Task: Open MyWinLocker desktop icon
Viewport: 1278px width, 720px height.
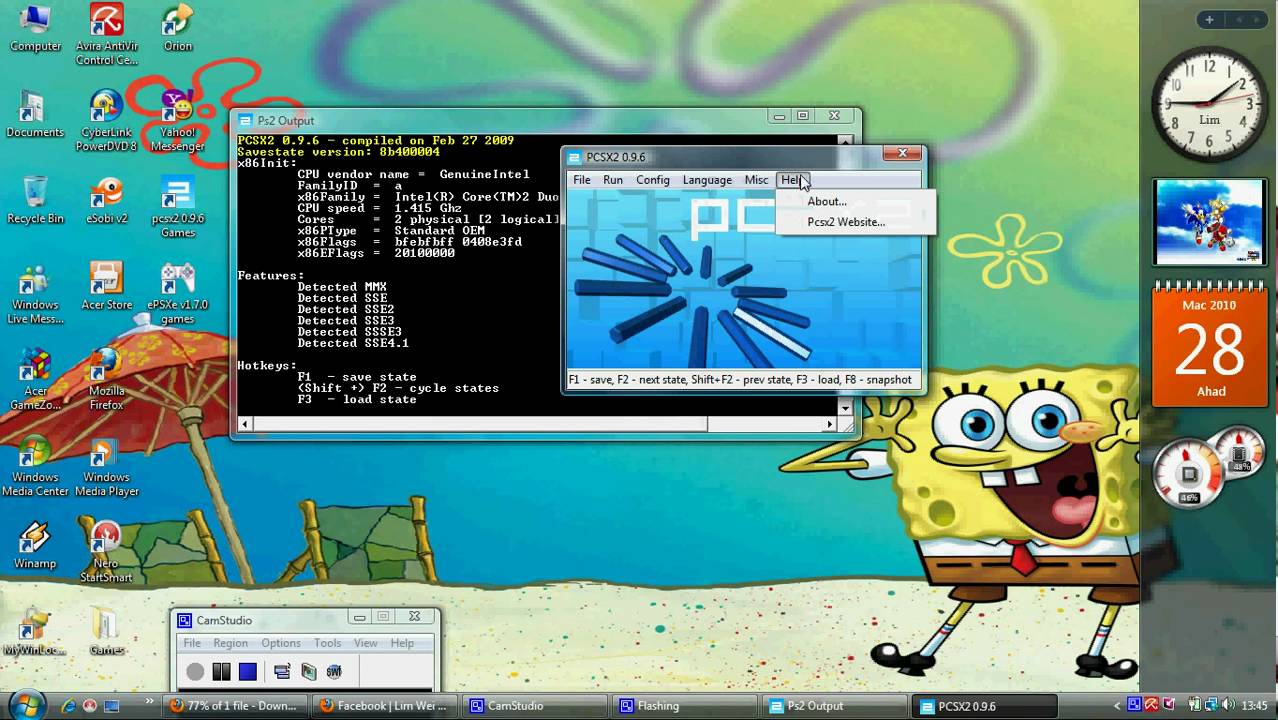Action: [35, 630]
